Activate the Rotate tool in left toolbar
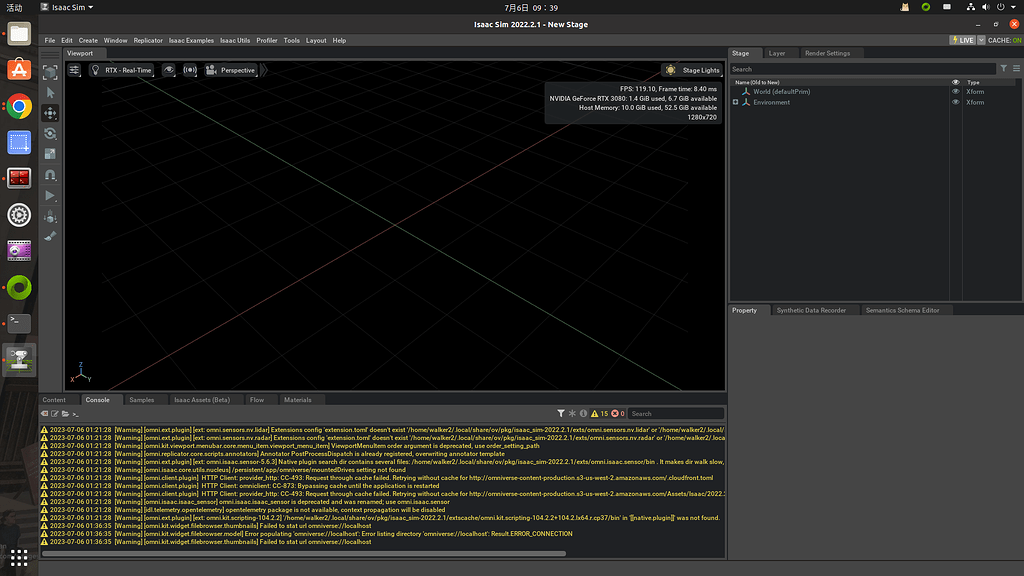1024x576 pixels. tap(50, 133)
